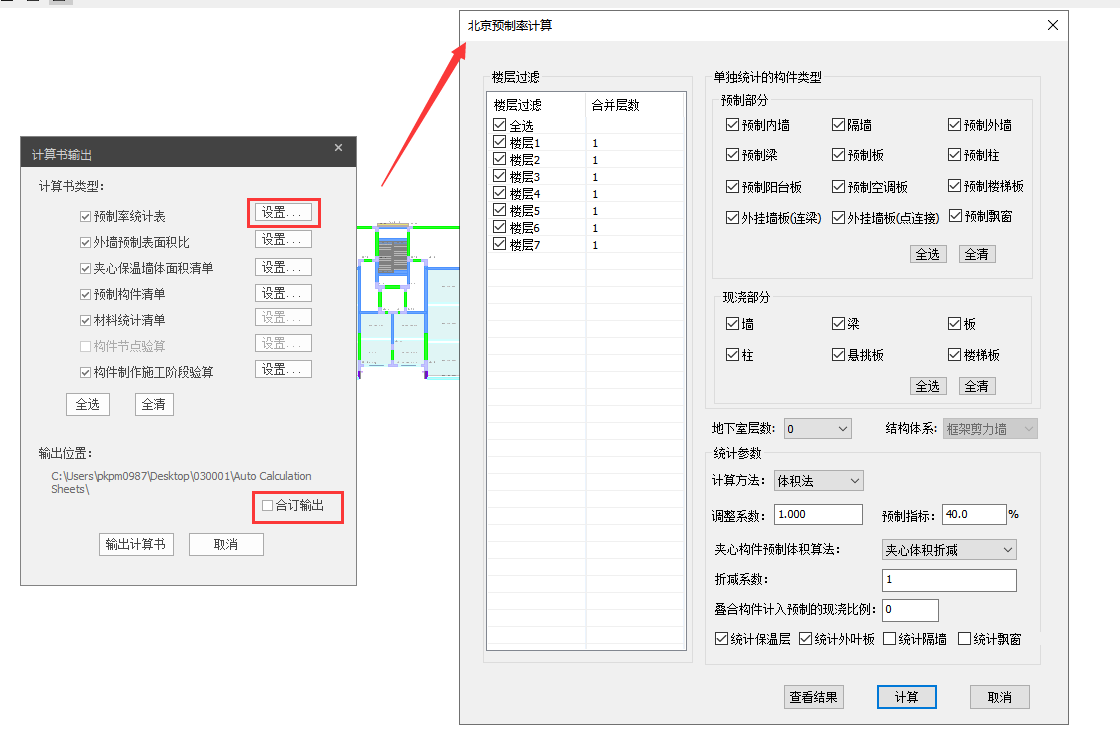Open 设置 for 构件制作施工阶段验算
1120x748 pixels.
pyautogui.click(x=283, y=369)
